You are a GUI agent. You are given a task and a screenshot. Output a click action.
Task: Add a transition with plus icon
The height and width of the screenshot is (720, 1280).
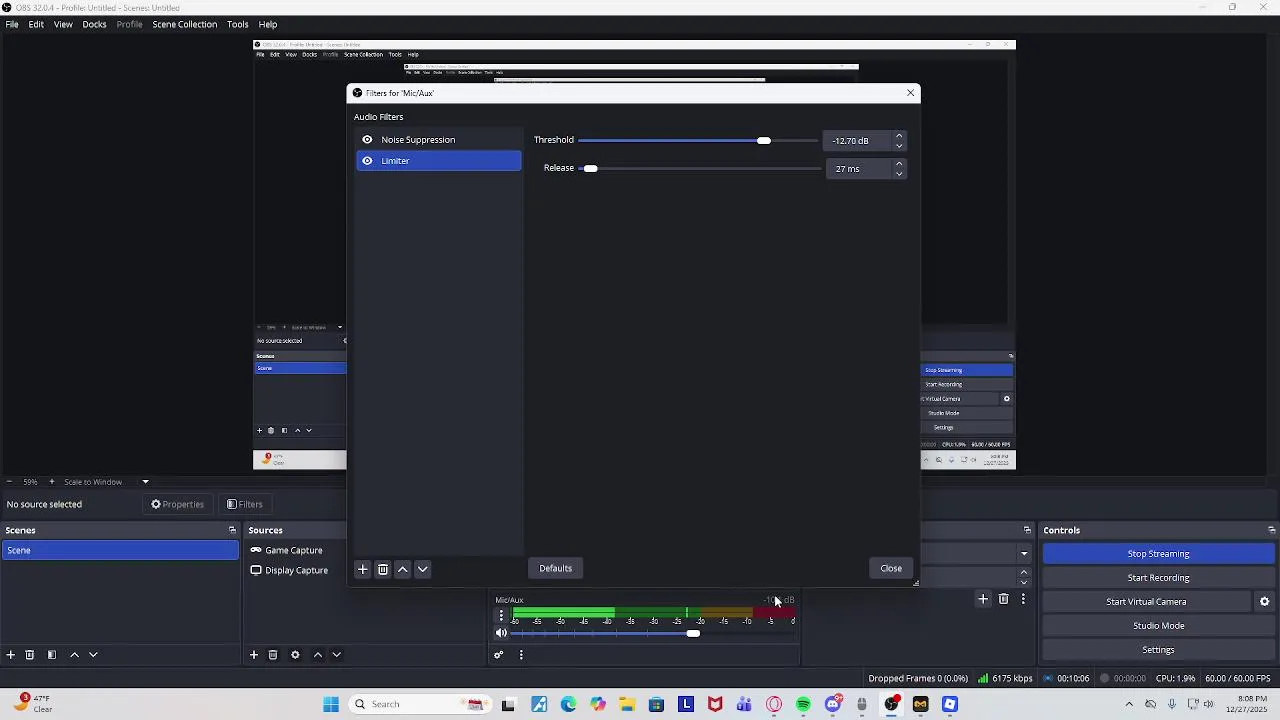pyautogui.click(x=983, y=599)
